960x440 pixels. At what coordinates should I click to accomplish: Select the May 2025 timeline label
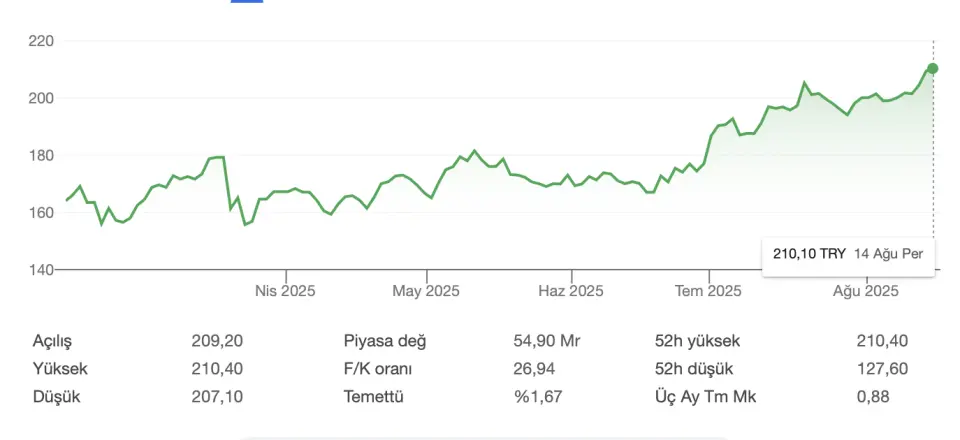[x=426, y=291]
